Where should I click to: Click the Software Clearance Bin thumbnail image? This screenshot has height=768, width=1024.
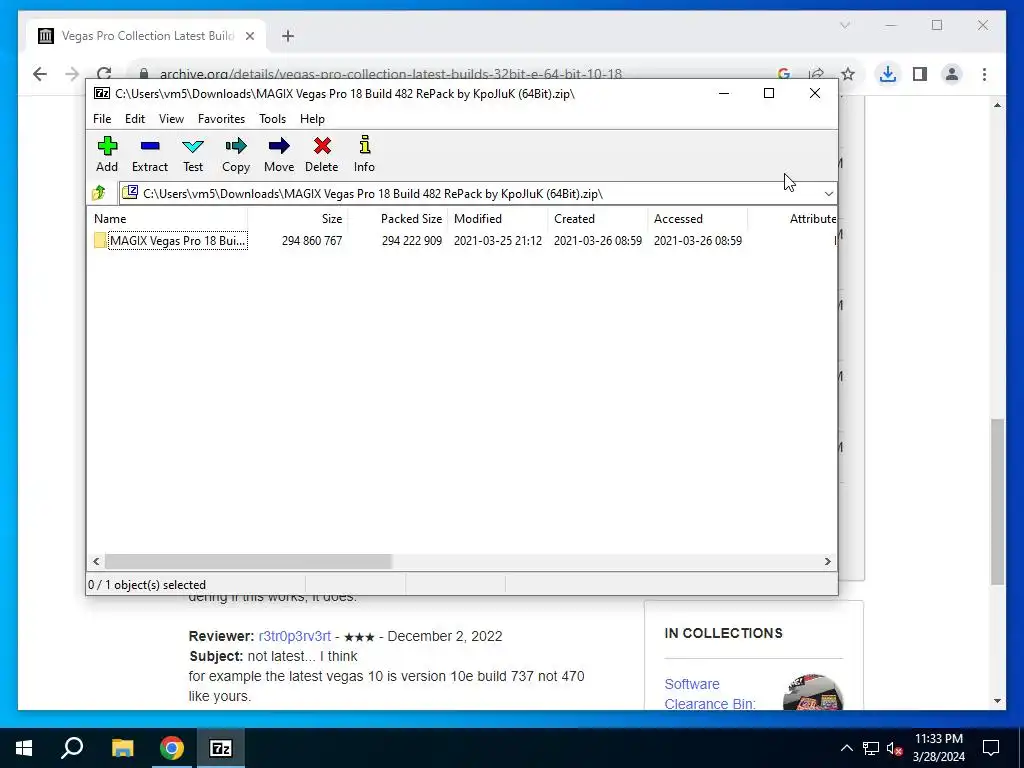coord(812,692)
